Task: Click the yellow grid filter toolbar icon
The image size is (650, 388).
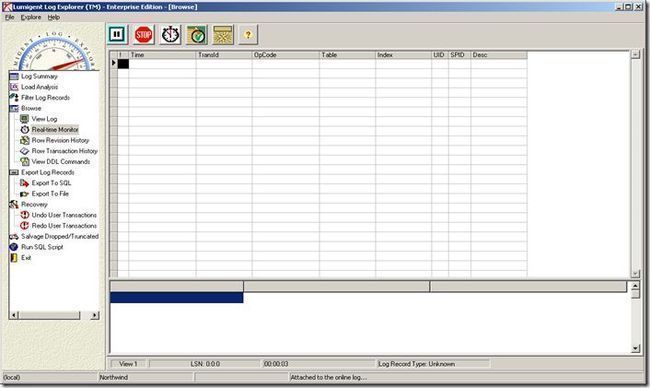Action: 223,35
